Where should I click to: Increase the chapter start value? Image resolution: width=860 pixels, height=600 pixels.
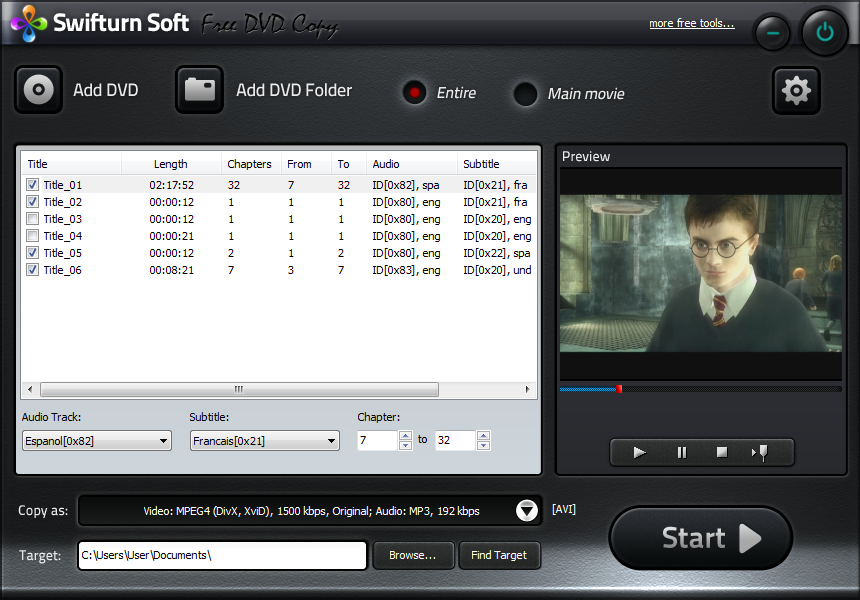click(405, 435)
